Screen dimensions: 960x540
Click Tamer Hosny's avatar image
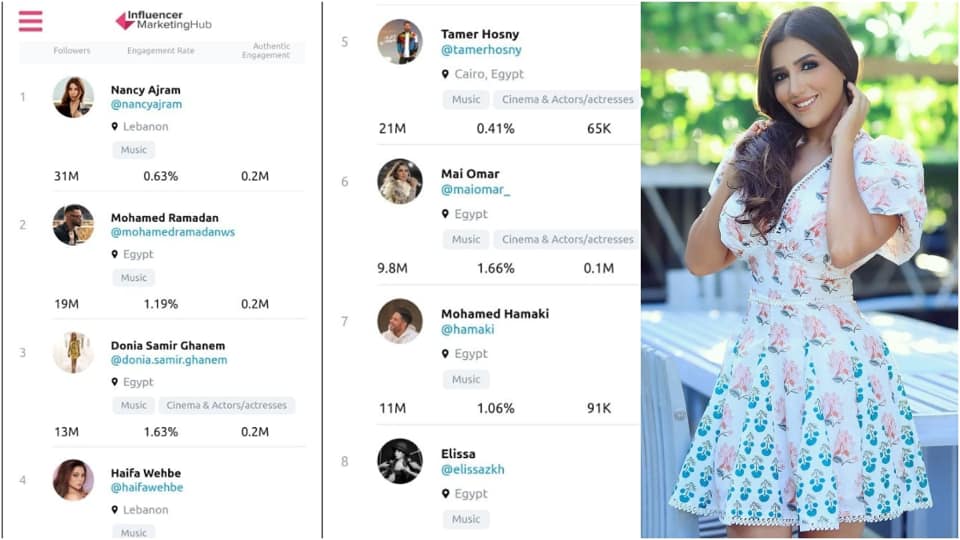pos(400,42)
